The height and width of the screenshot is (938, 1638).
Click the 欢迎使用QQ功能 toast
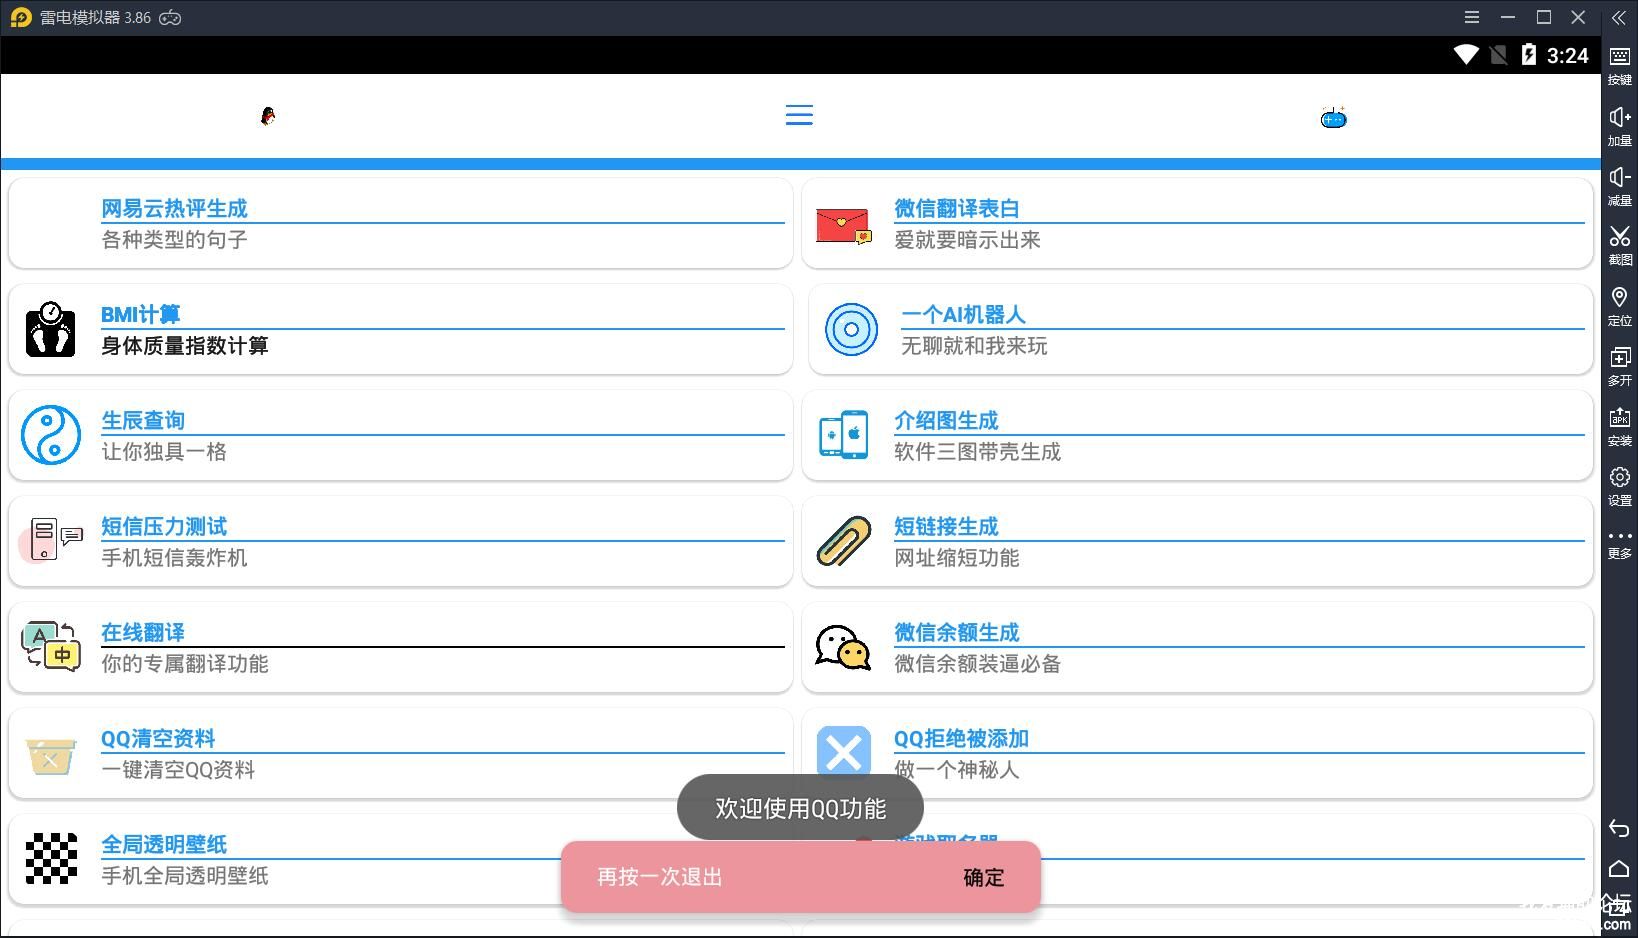pyautogui.click(x=800, y=808)
